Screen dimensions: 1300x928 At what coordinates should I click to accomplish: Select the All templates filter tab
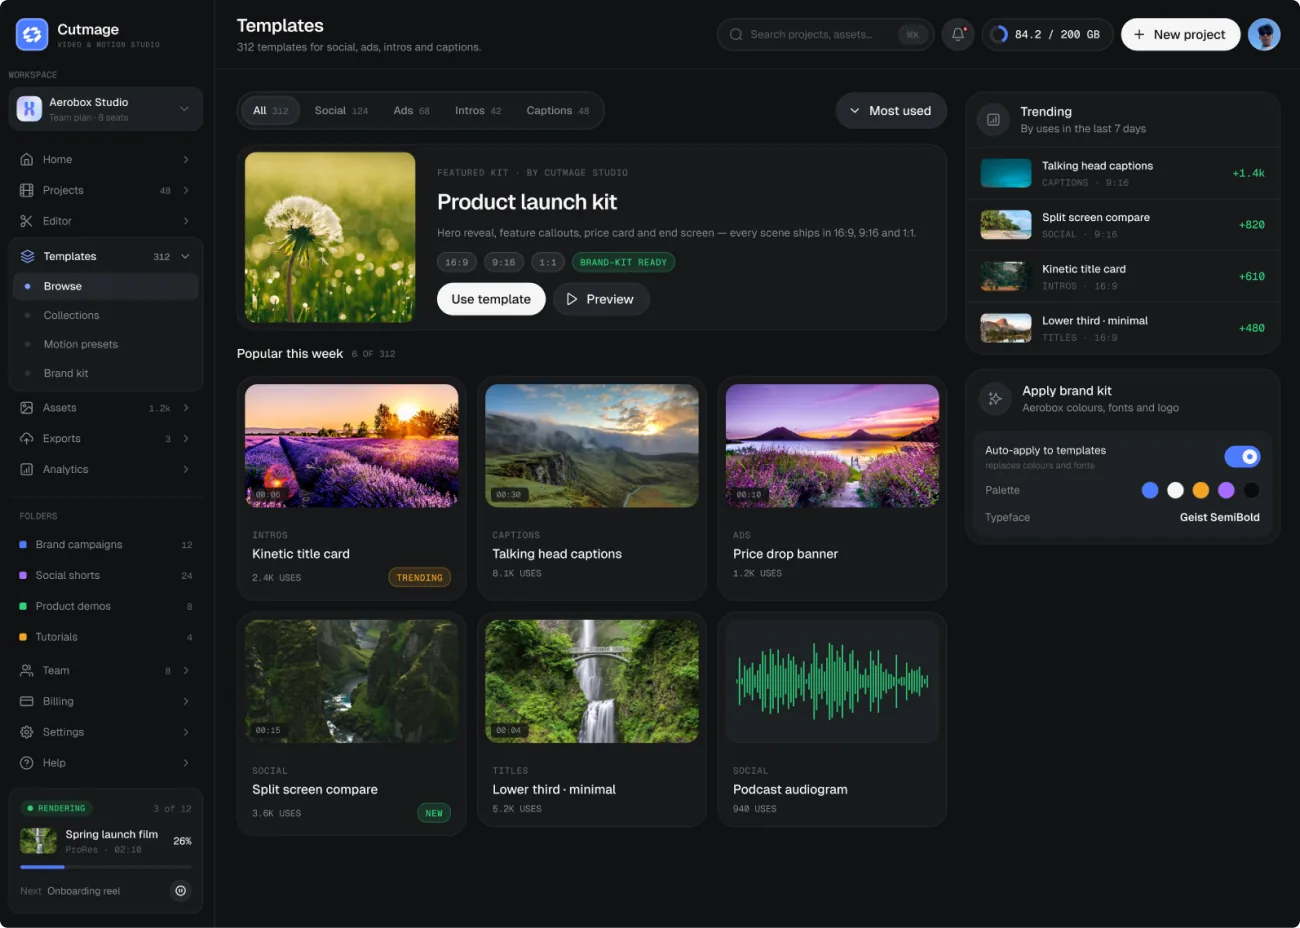coord(270,111)
